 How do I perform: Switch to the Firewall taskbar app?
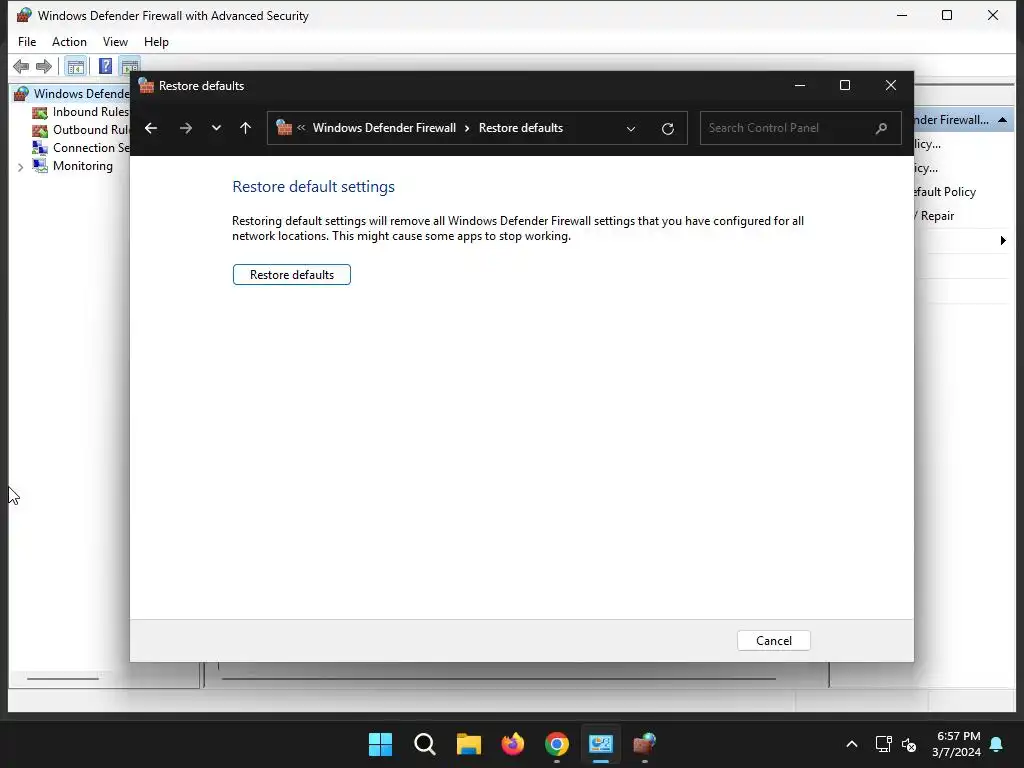click(x=645, y=744)
